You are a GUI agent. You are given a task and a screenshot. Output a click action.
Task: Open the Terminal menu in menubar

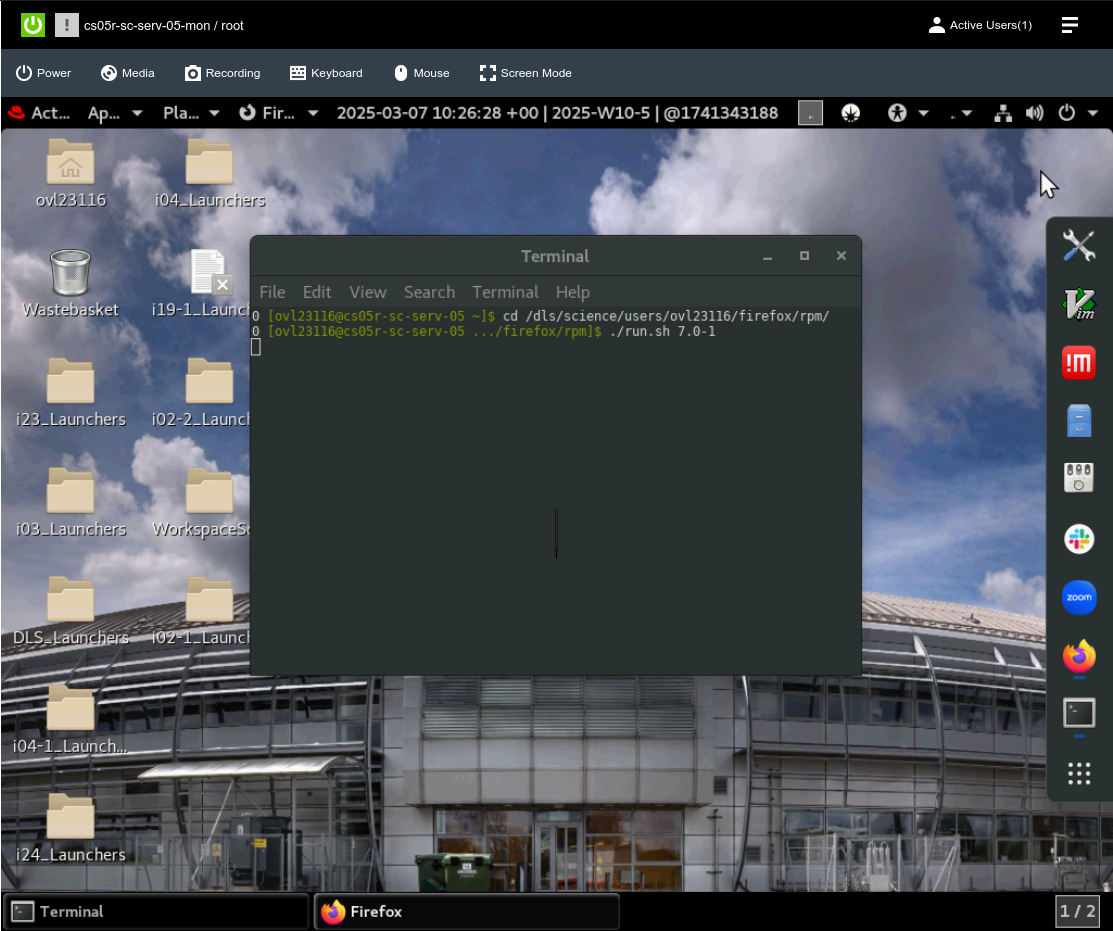[x=505, y=292]
